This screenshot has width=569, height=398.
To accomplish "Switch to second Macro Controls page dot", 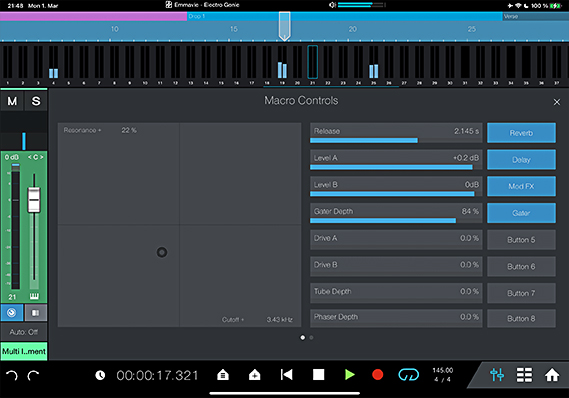I will pos(311,337).
